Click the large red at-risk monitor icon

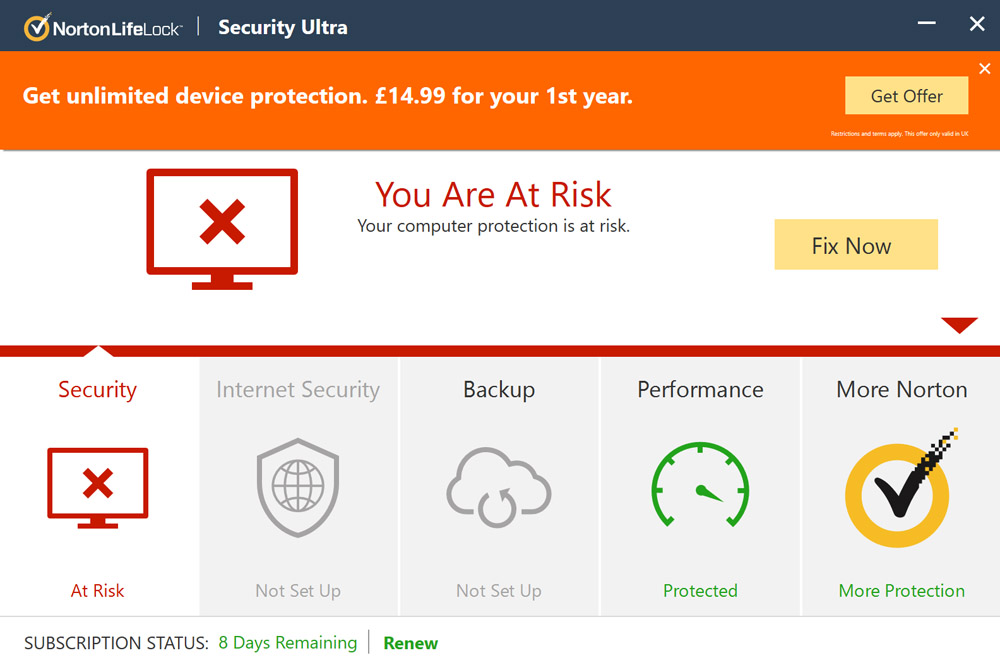[222, 229]
